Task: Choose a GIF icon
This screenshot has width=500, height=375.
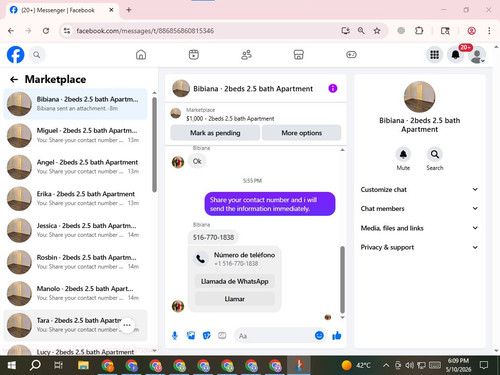Action: pos(222,335)
